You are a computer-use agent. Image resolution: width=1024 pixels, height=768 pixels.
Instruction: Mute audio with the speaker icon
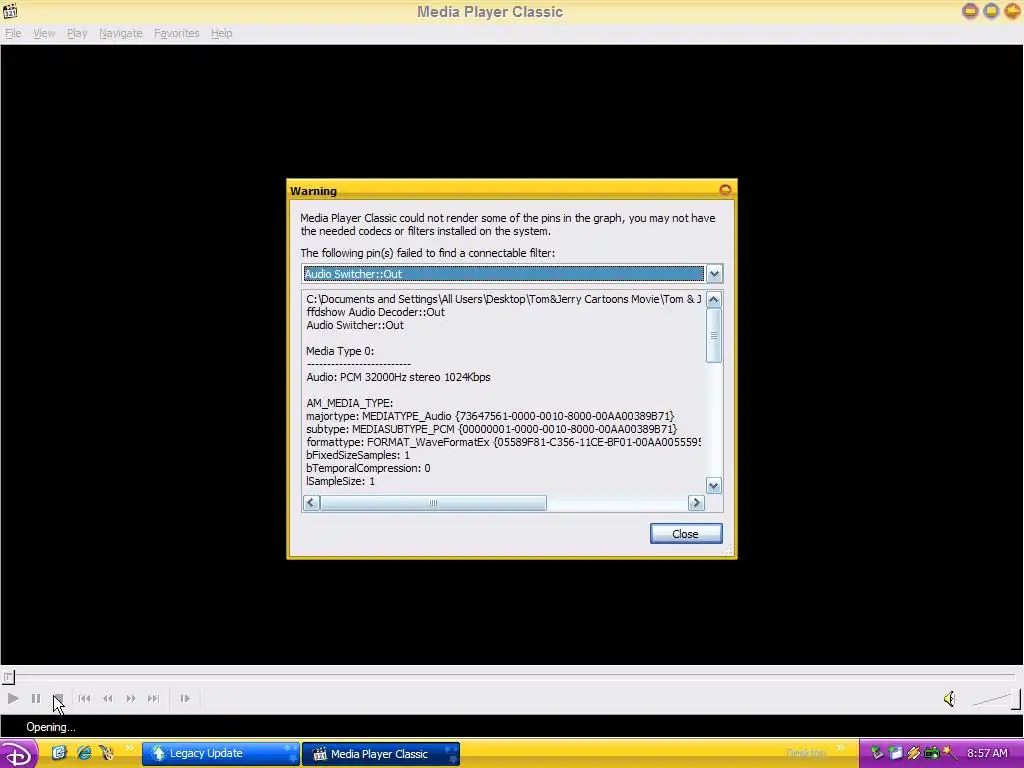pyautogui.click(x=950, y=699)
